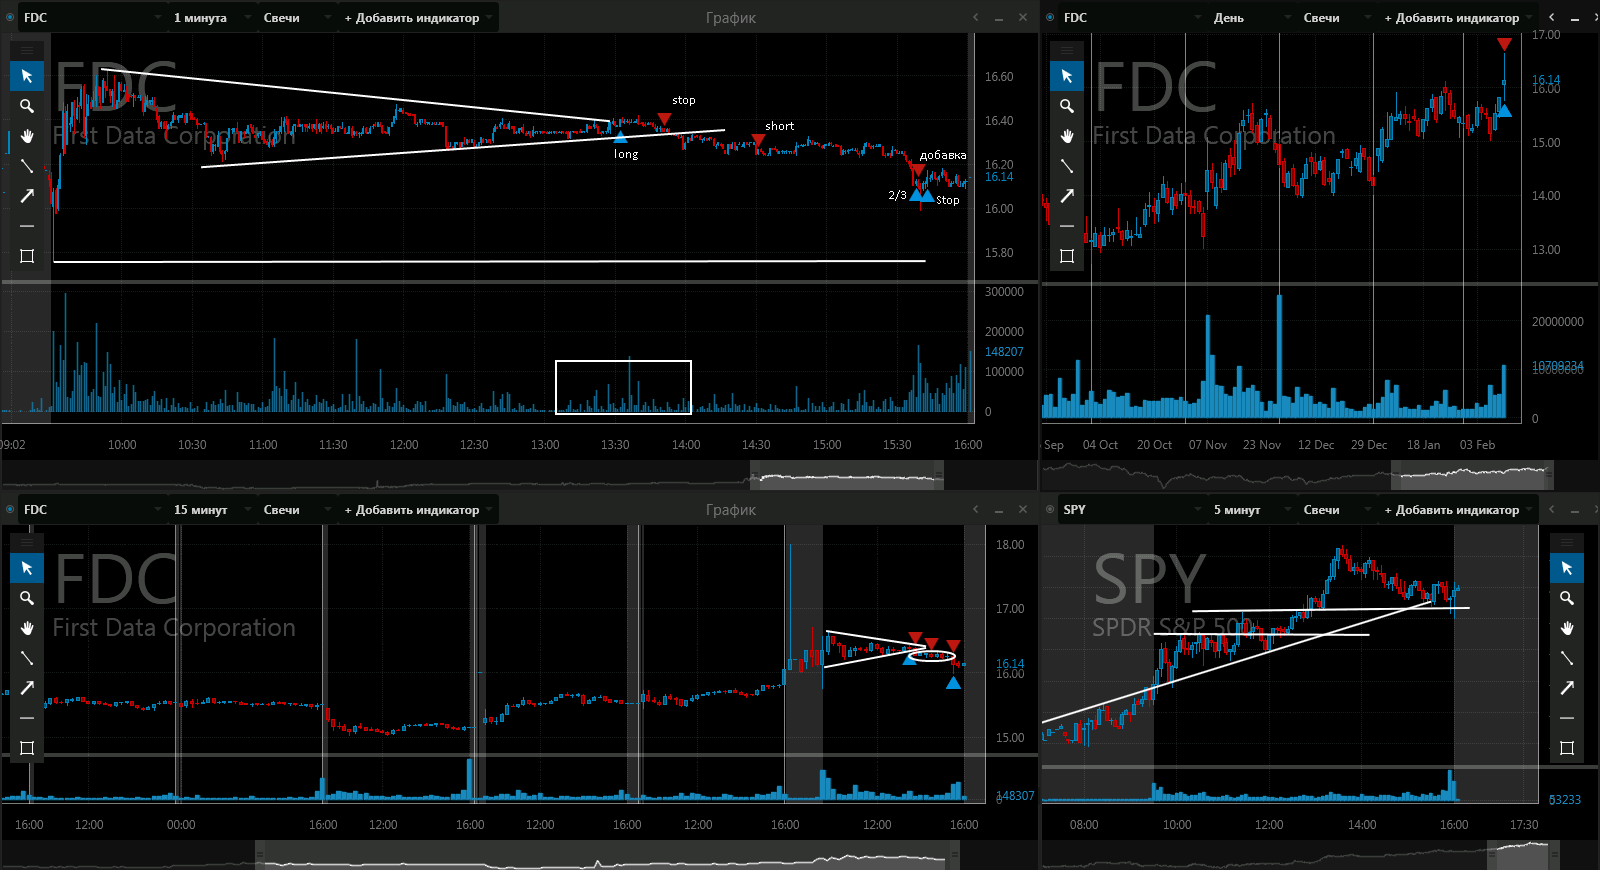1600x870 pixels.
Task: Select hand pan tool in SPY chart
Action: pyautogui.click(x=1567, y=628)
